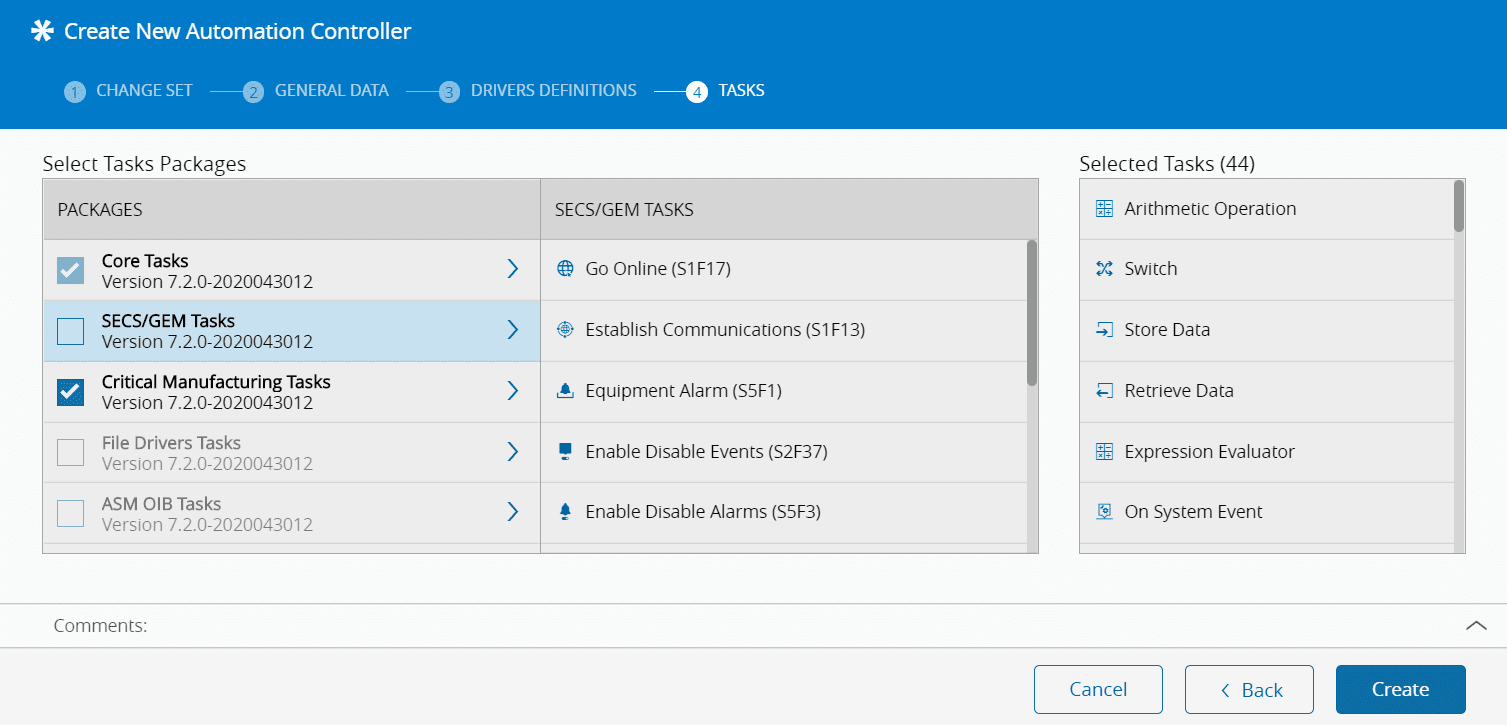Go to the General Data step
This screenshot has height=725, width=1507.
[331, 91]
